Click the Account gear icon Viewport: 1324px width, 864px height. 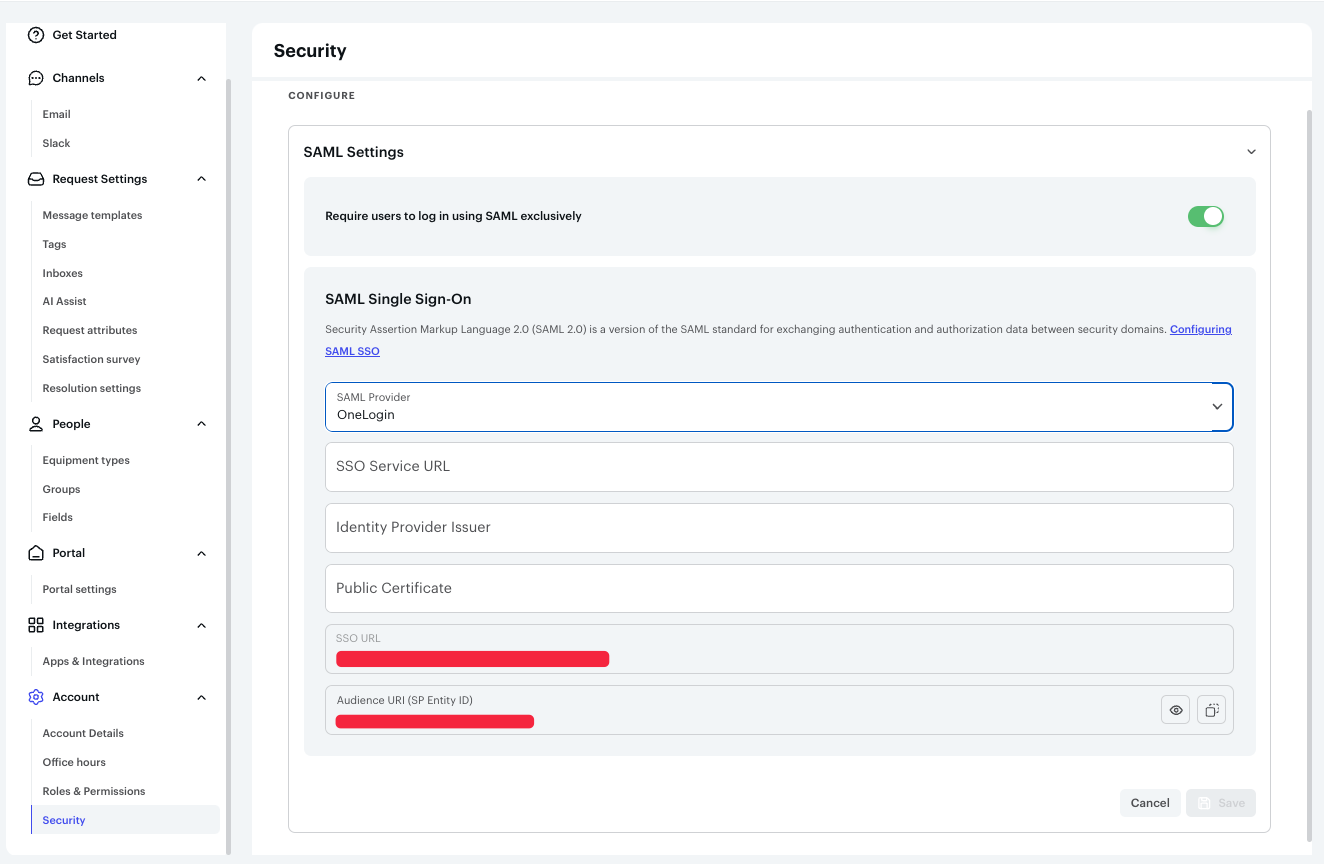pos(36,696)
